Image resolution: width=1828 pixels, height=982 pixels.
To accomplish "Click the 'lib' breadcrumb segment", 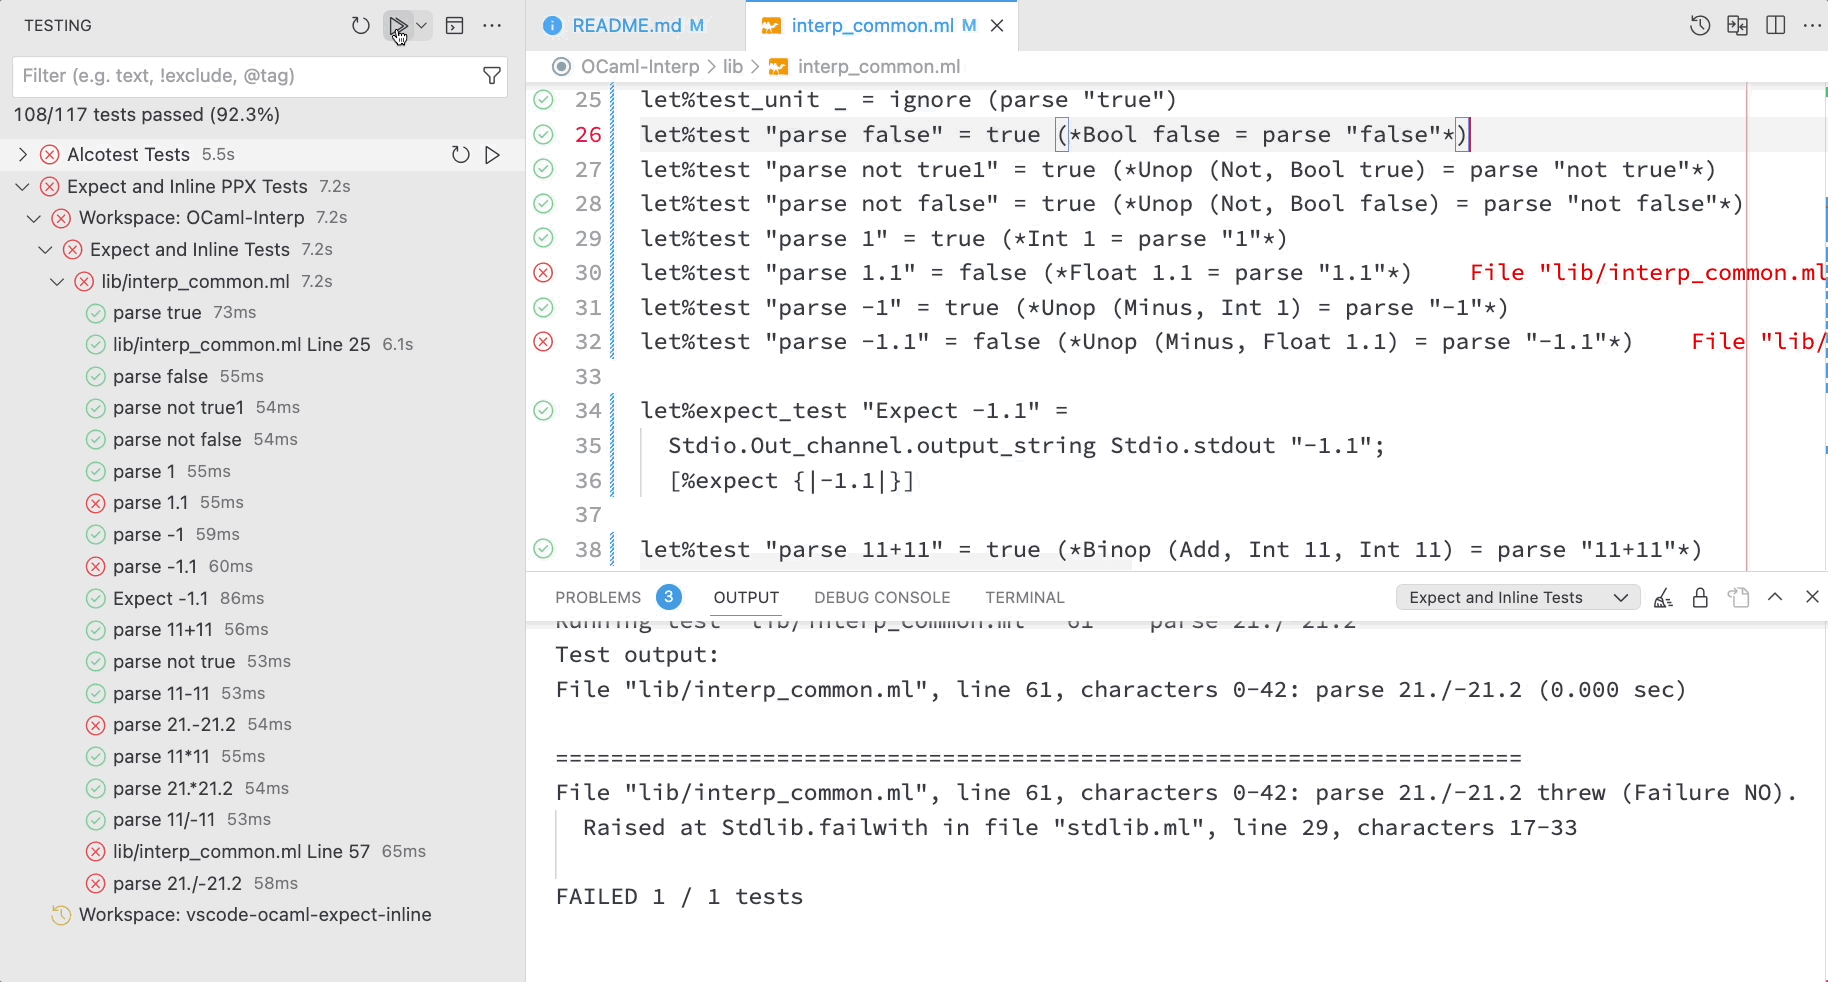I will (732, 67).
